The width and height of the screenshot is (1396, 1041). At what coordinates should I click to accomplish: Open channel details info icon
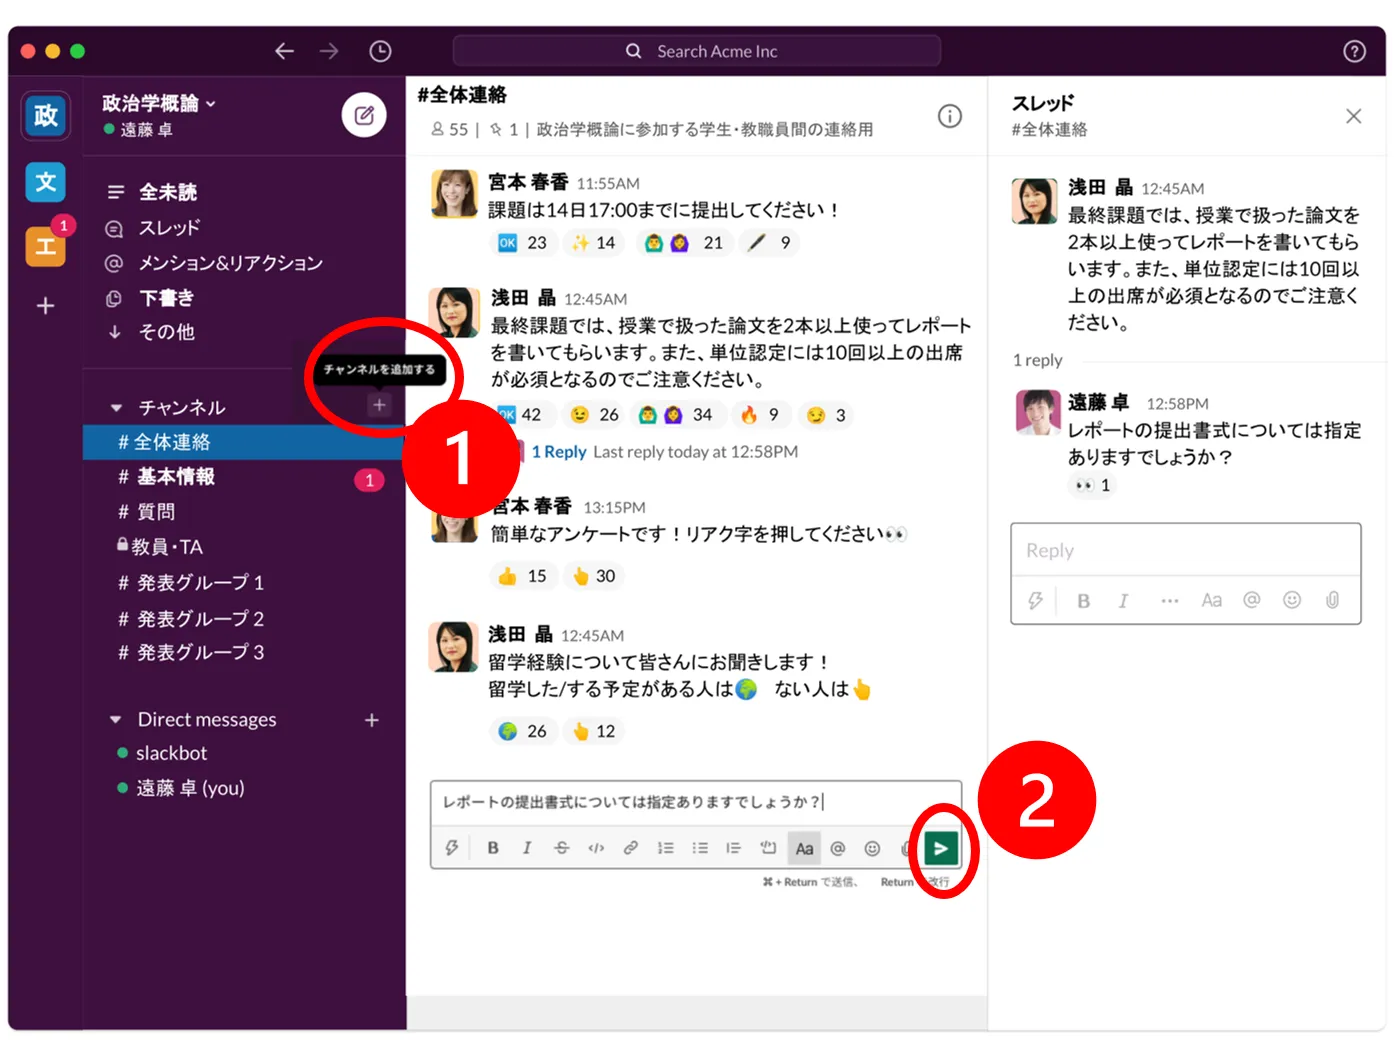(x=949, y=116)
